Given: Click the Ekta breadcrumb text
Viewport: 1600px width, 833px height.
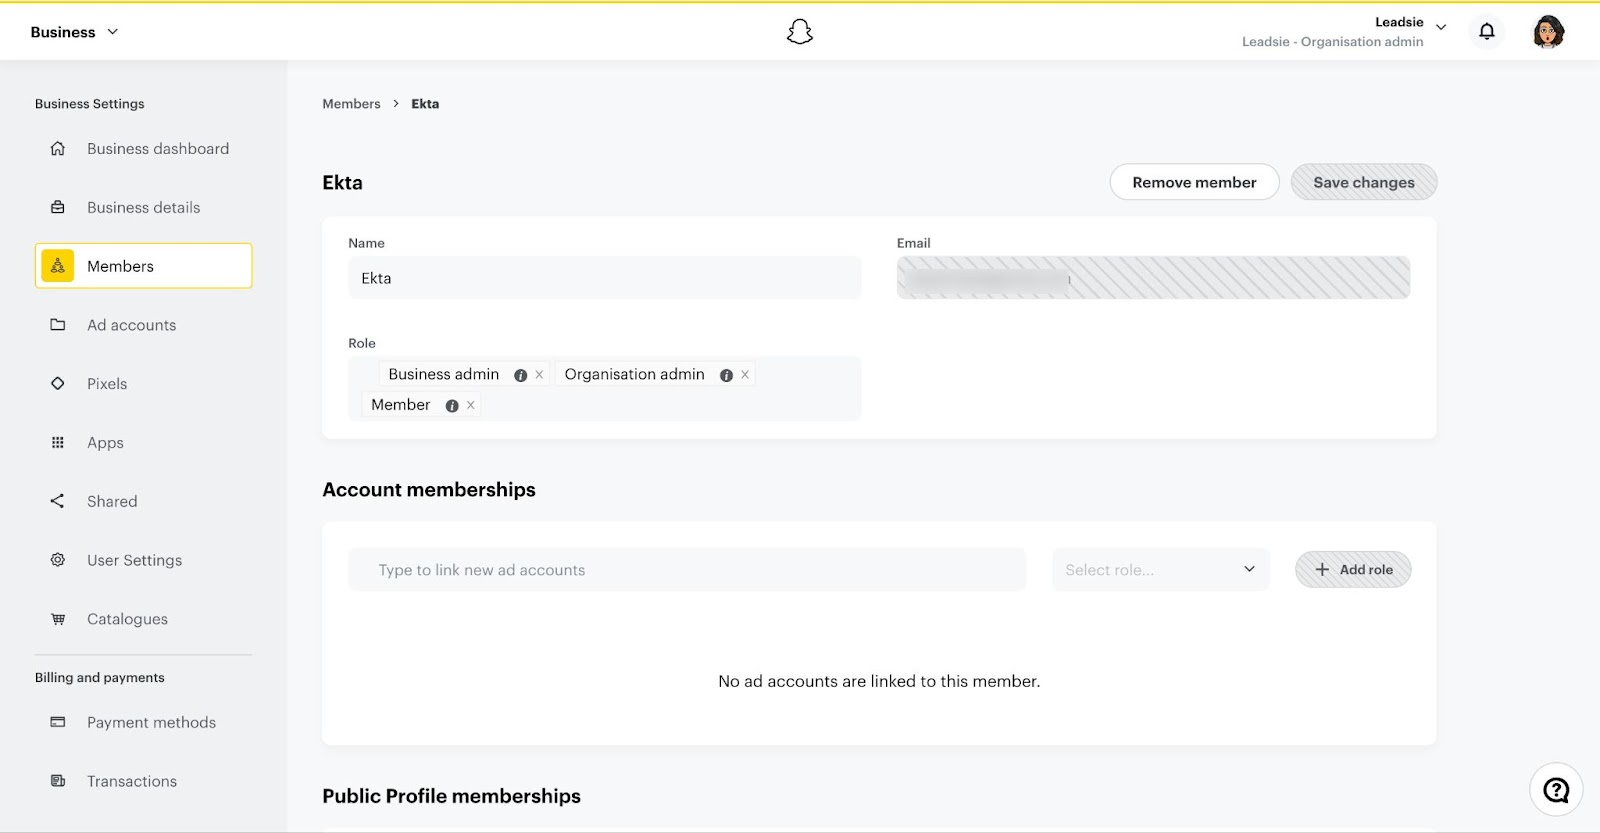Looking at the screenshot, I should pos(425,104).
